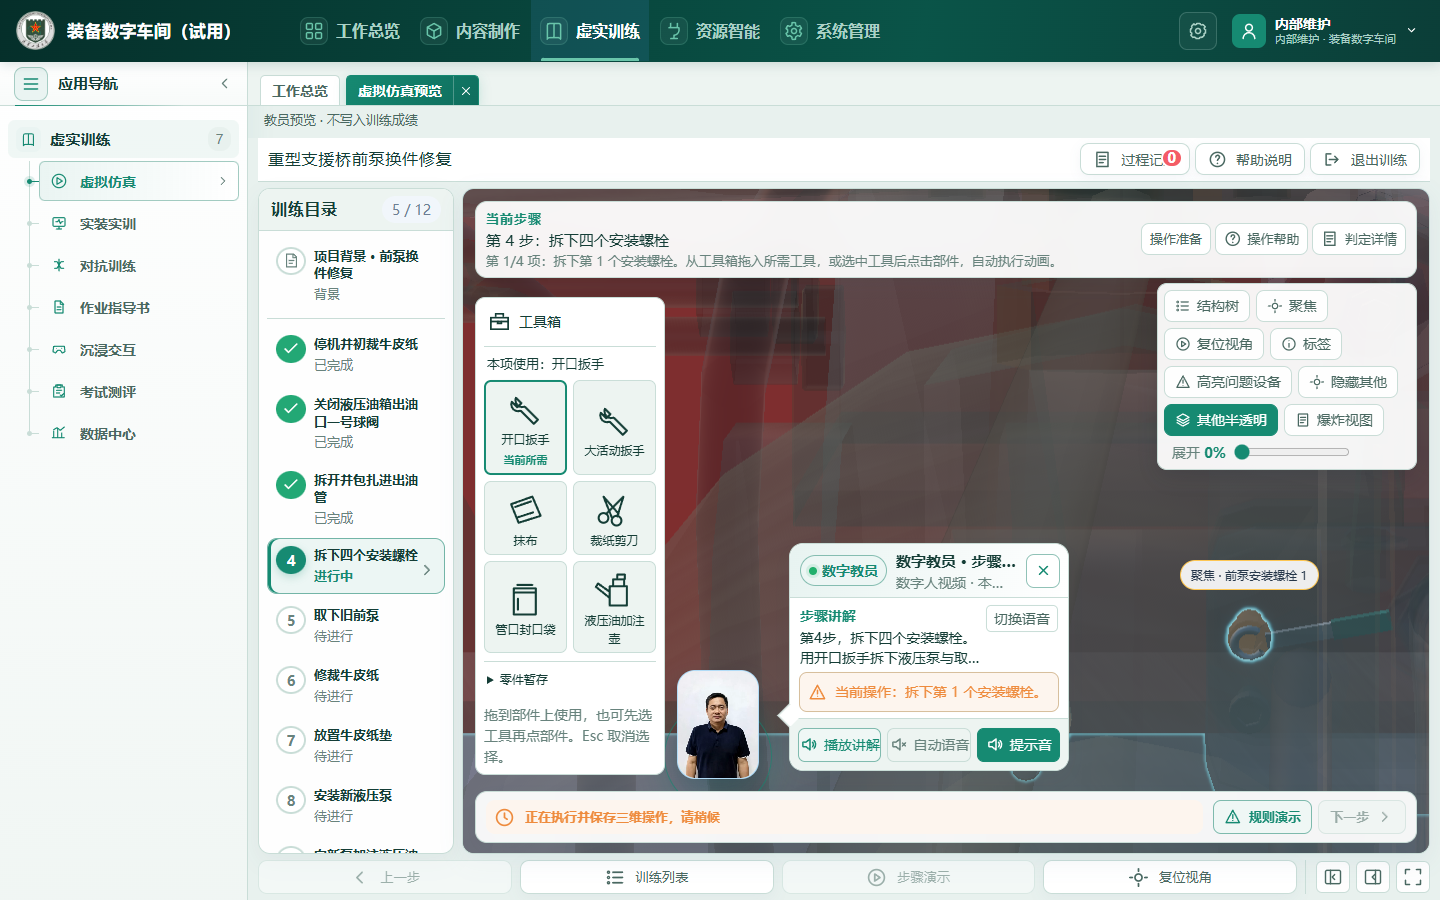1440x900 pixels.
Task: Open the user account dropdown arrow
Action: tap(1412, 31)
